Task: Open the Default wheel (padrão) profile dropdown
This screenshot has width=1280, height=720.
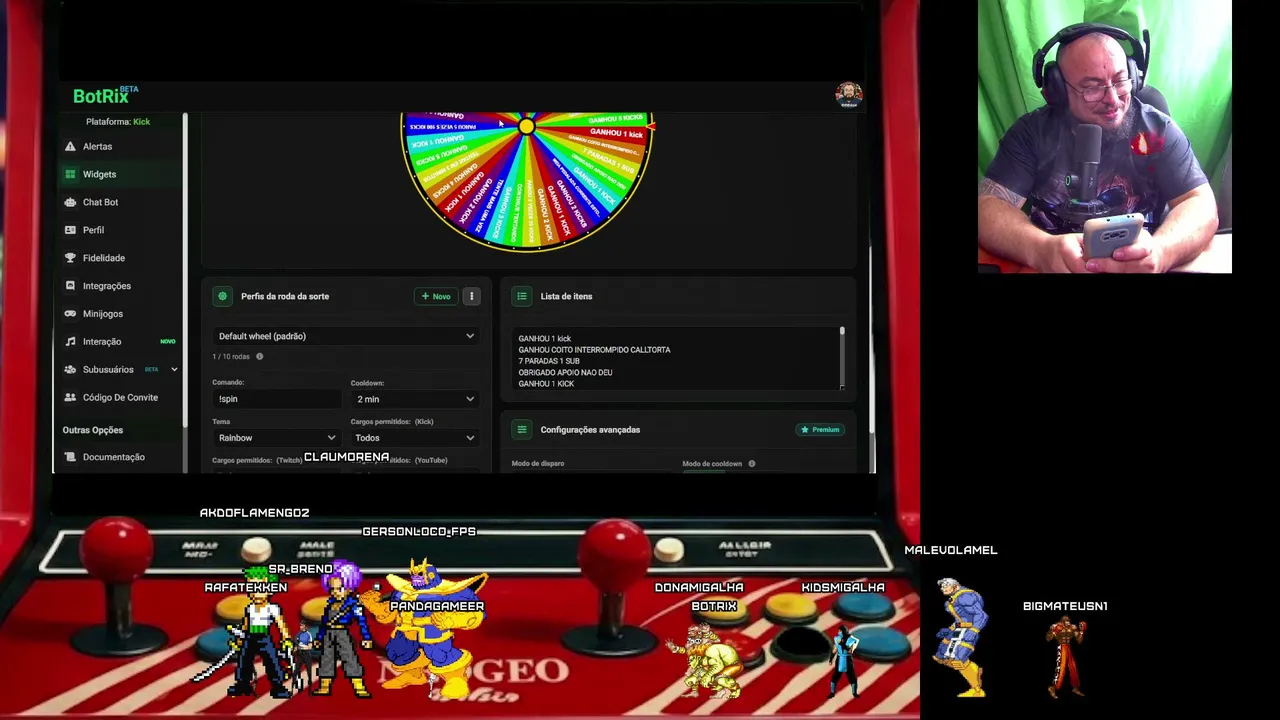Action: 346,336
